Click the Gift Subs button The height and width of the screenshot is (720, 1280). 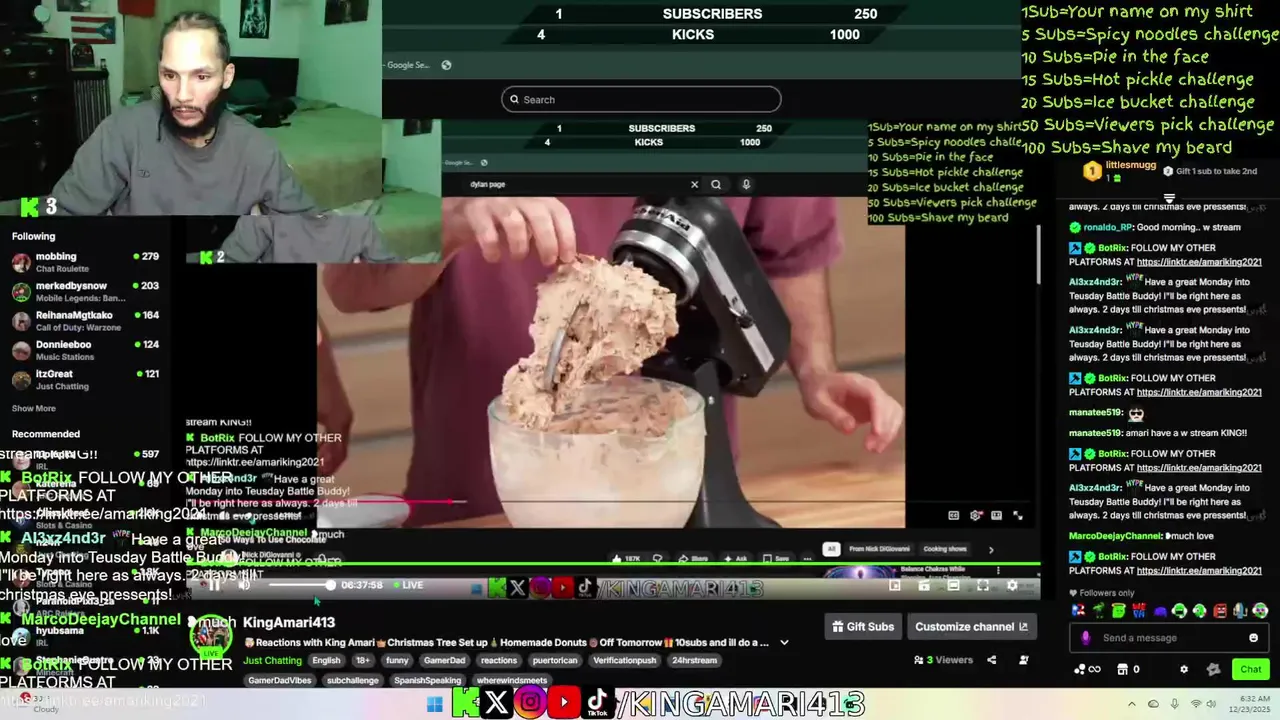click(863, 627)
